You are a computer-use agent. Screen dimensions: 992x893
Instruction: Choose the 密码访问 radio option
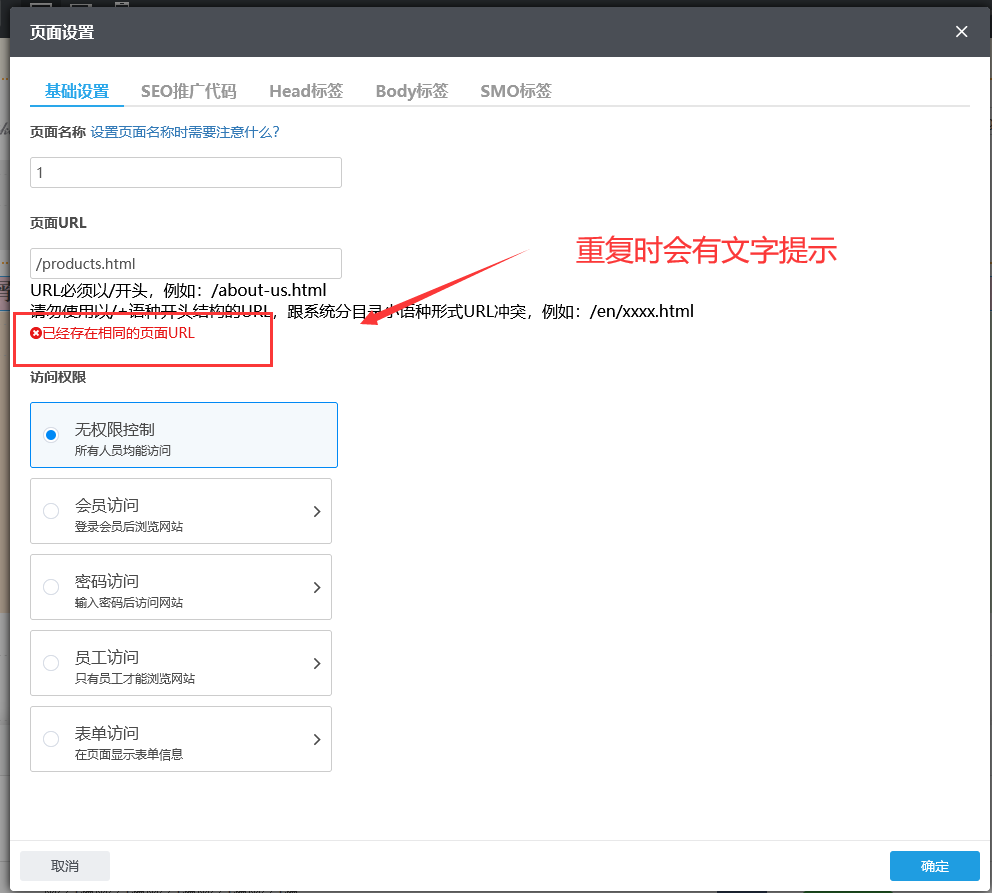51,587
